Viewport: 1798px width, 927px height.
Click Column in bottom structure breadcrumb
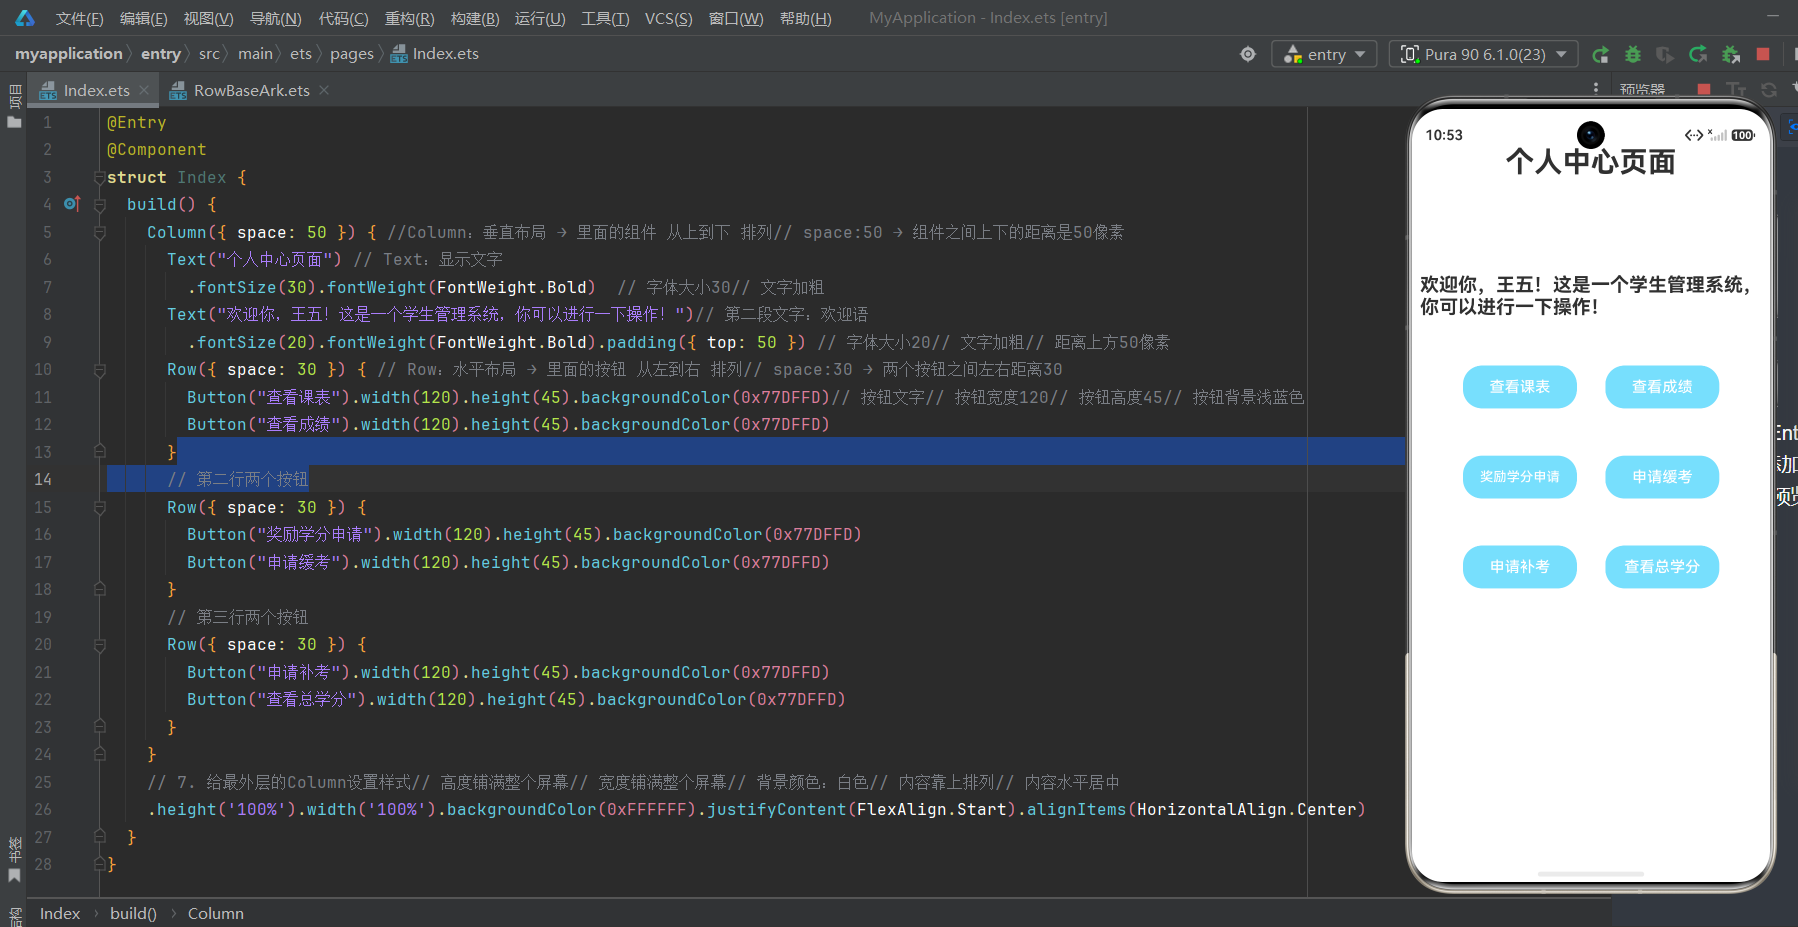(216, 914)
